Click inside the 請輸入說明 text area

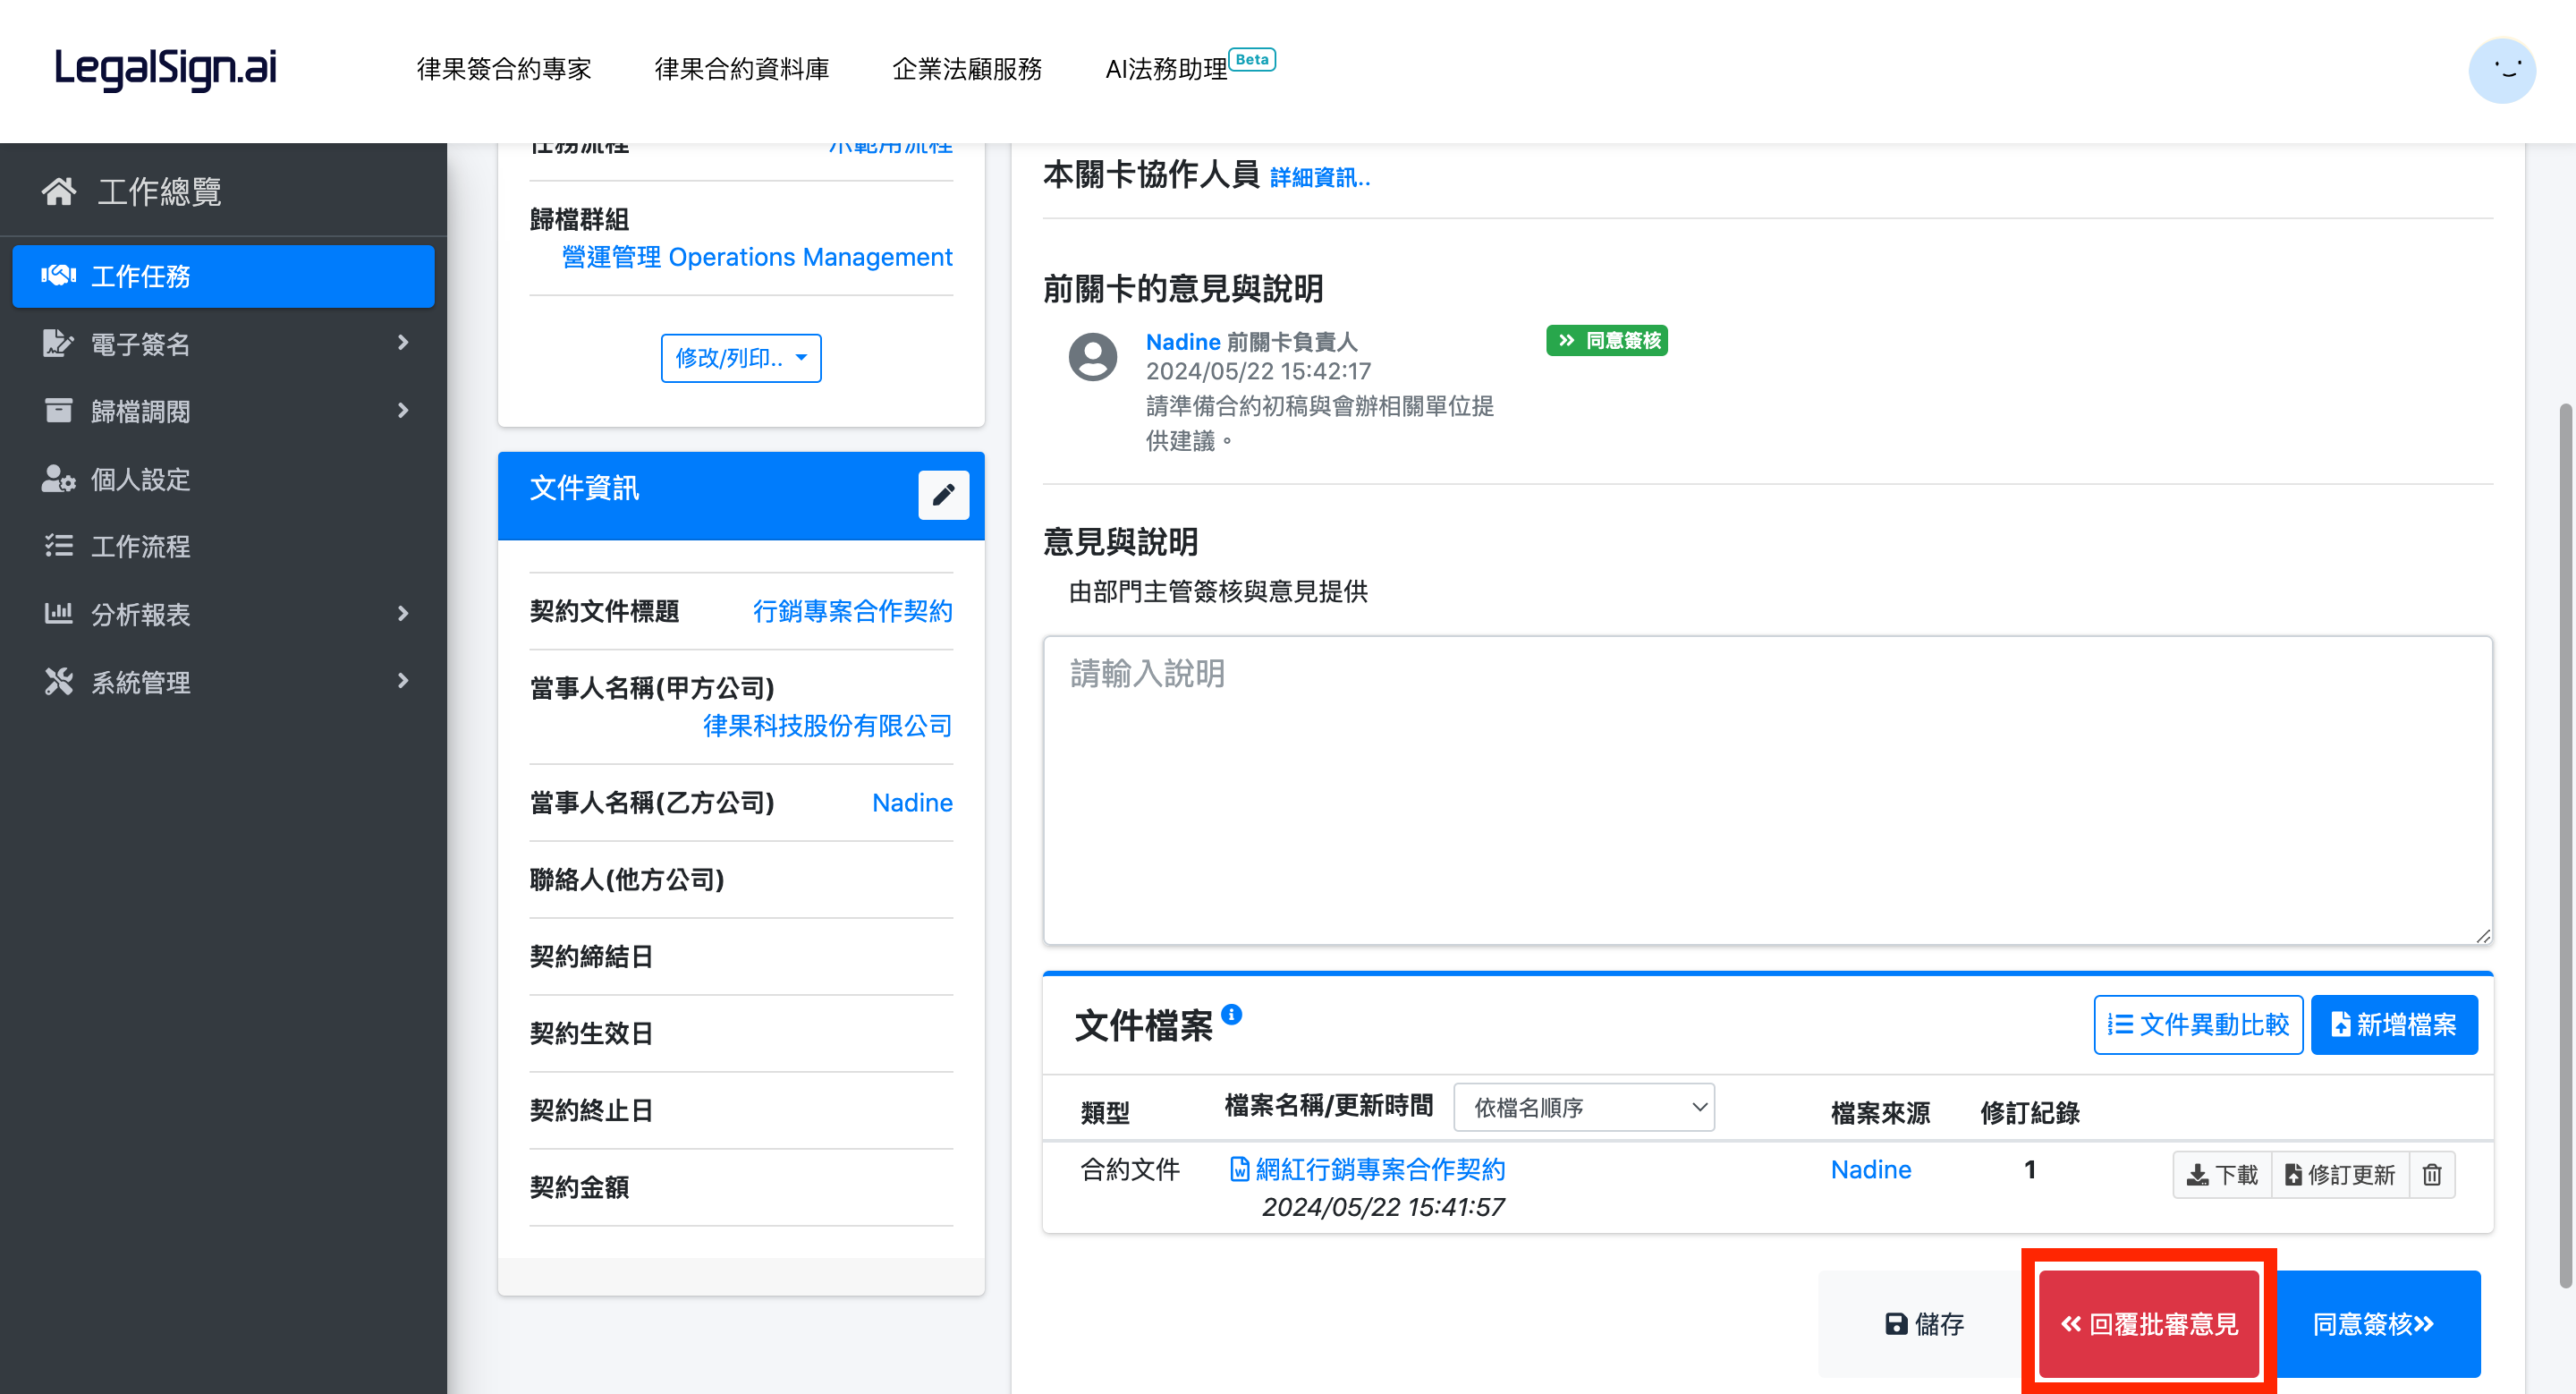1767,790
